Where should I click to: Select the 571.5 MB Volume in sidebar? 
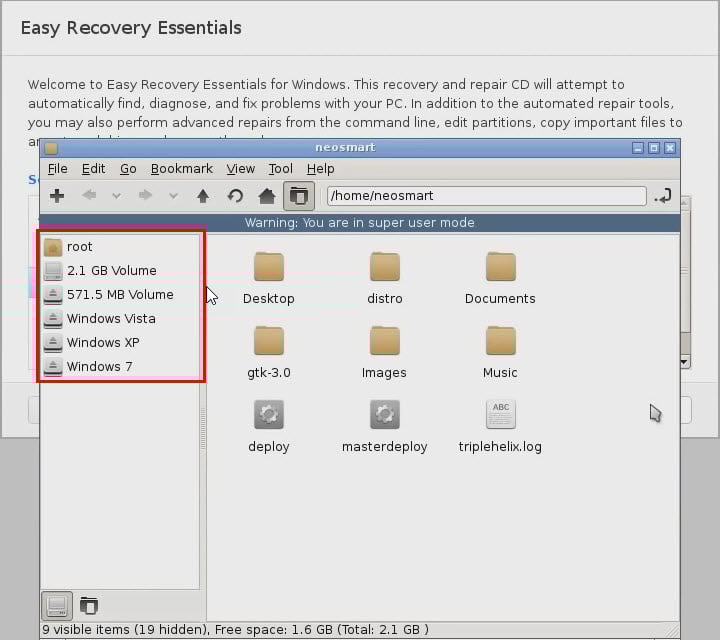click(x=121, y=295)
